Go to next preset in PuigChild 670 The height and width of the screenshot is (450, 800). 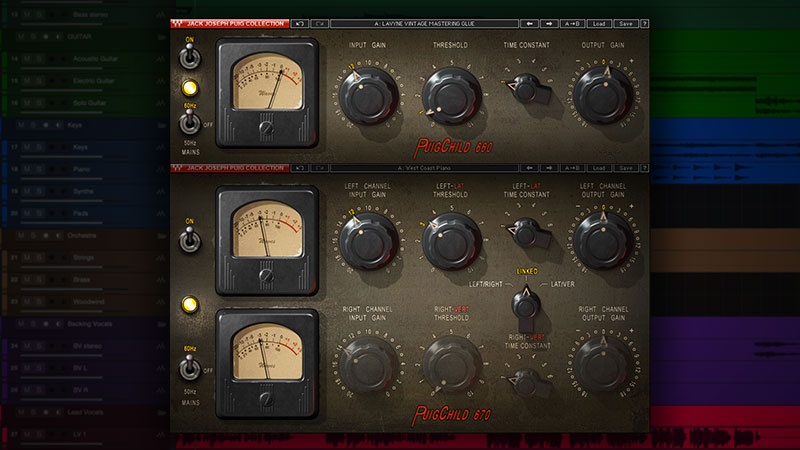[549, 168]
